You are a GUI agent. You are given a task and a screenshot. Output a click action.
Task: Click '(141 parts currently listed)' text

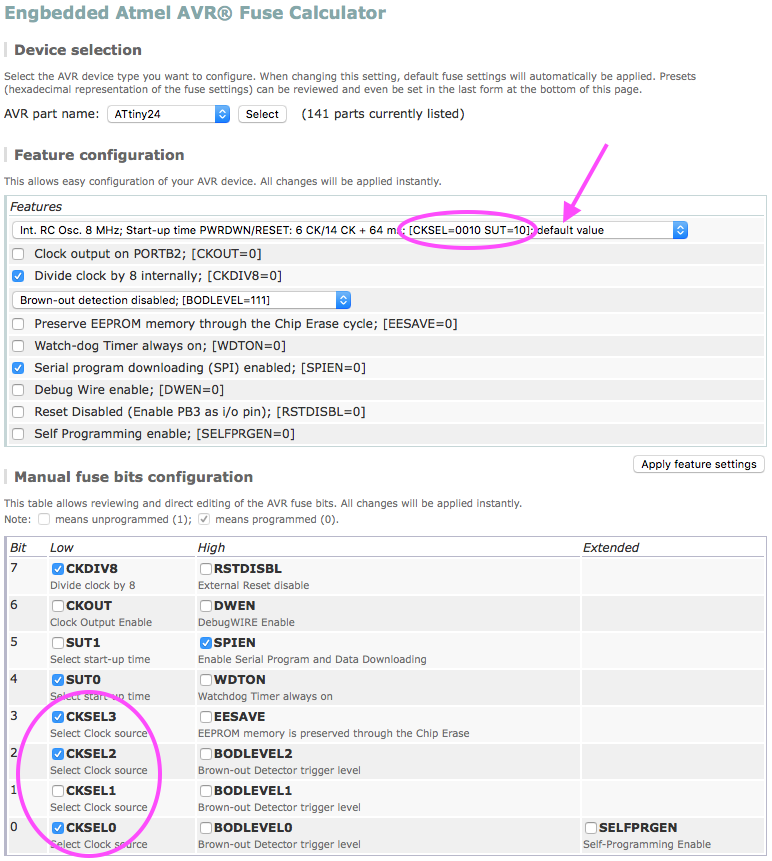tap(383, 114)
